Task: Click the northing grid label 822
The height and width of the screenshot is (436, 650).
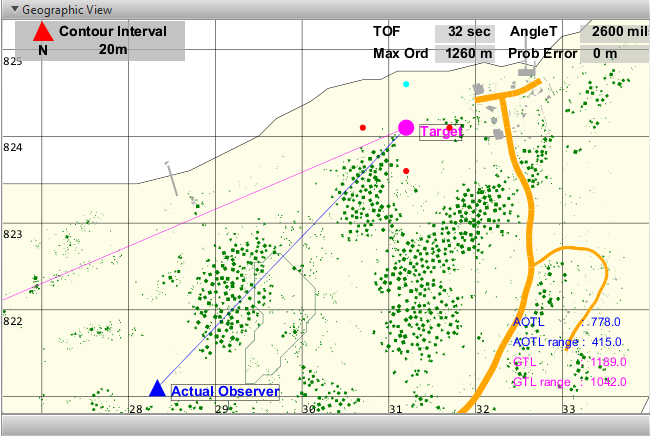Action: pyautogui.click(x=12, y=321)
